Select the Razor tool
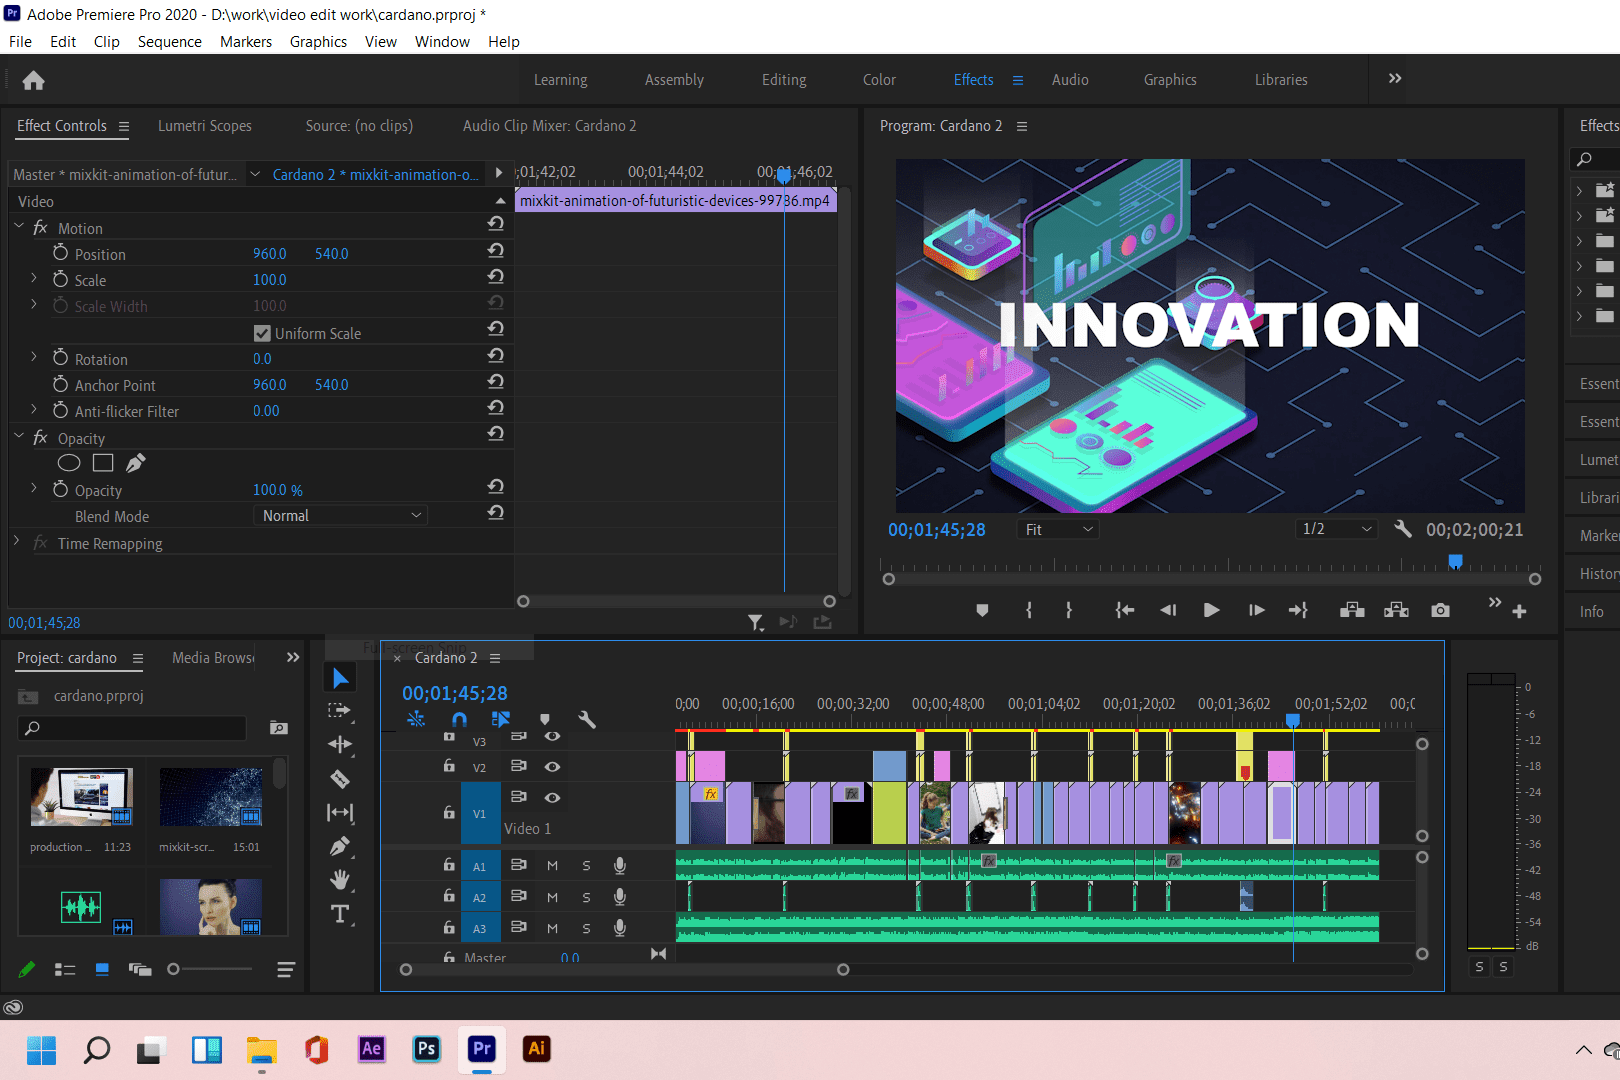 (340, 779)
